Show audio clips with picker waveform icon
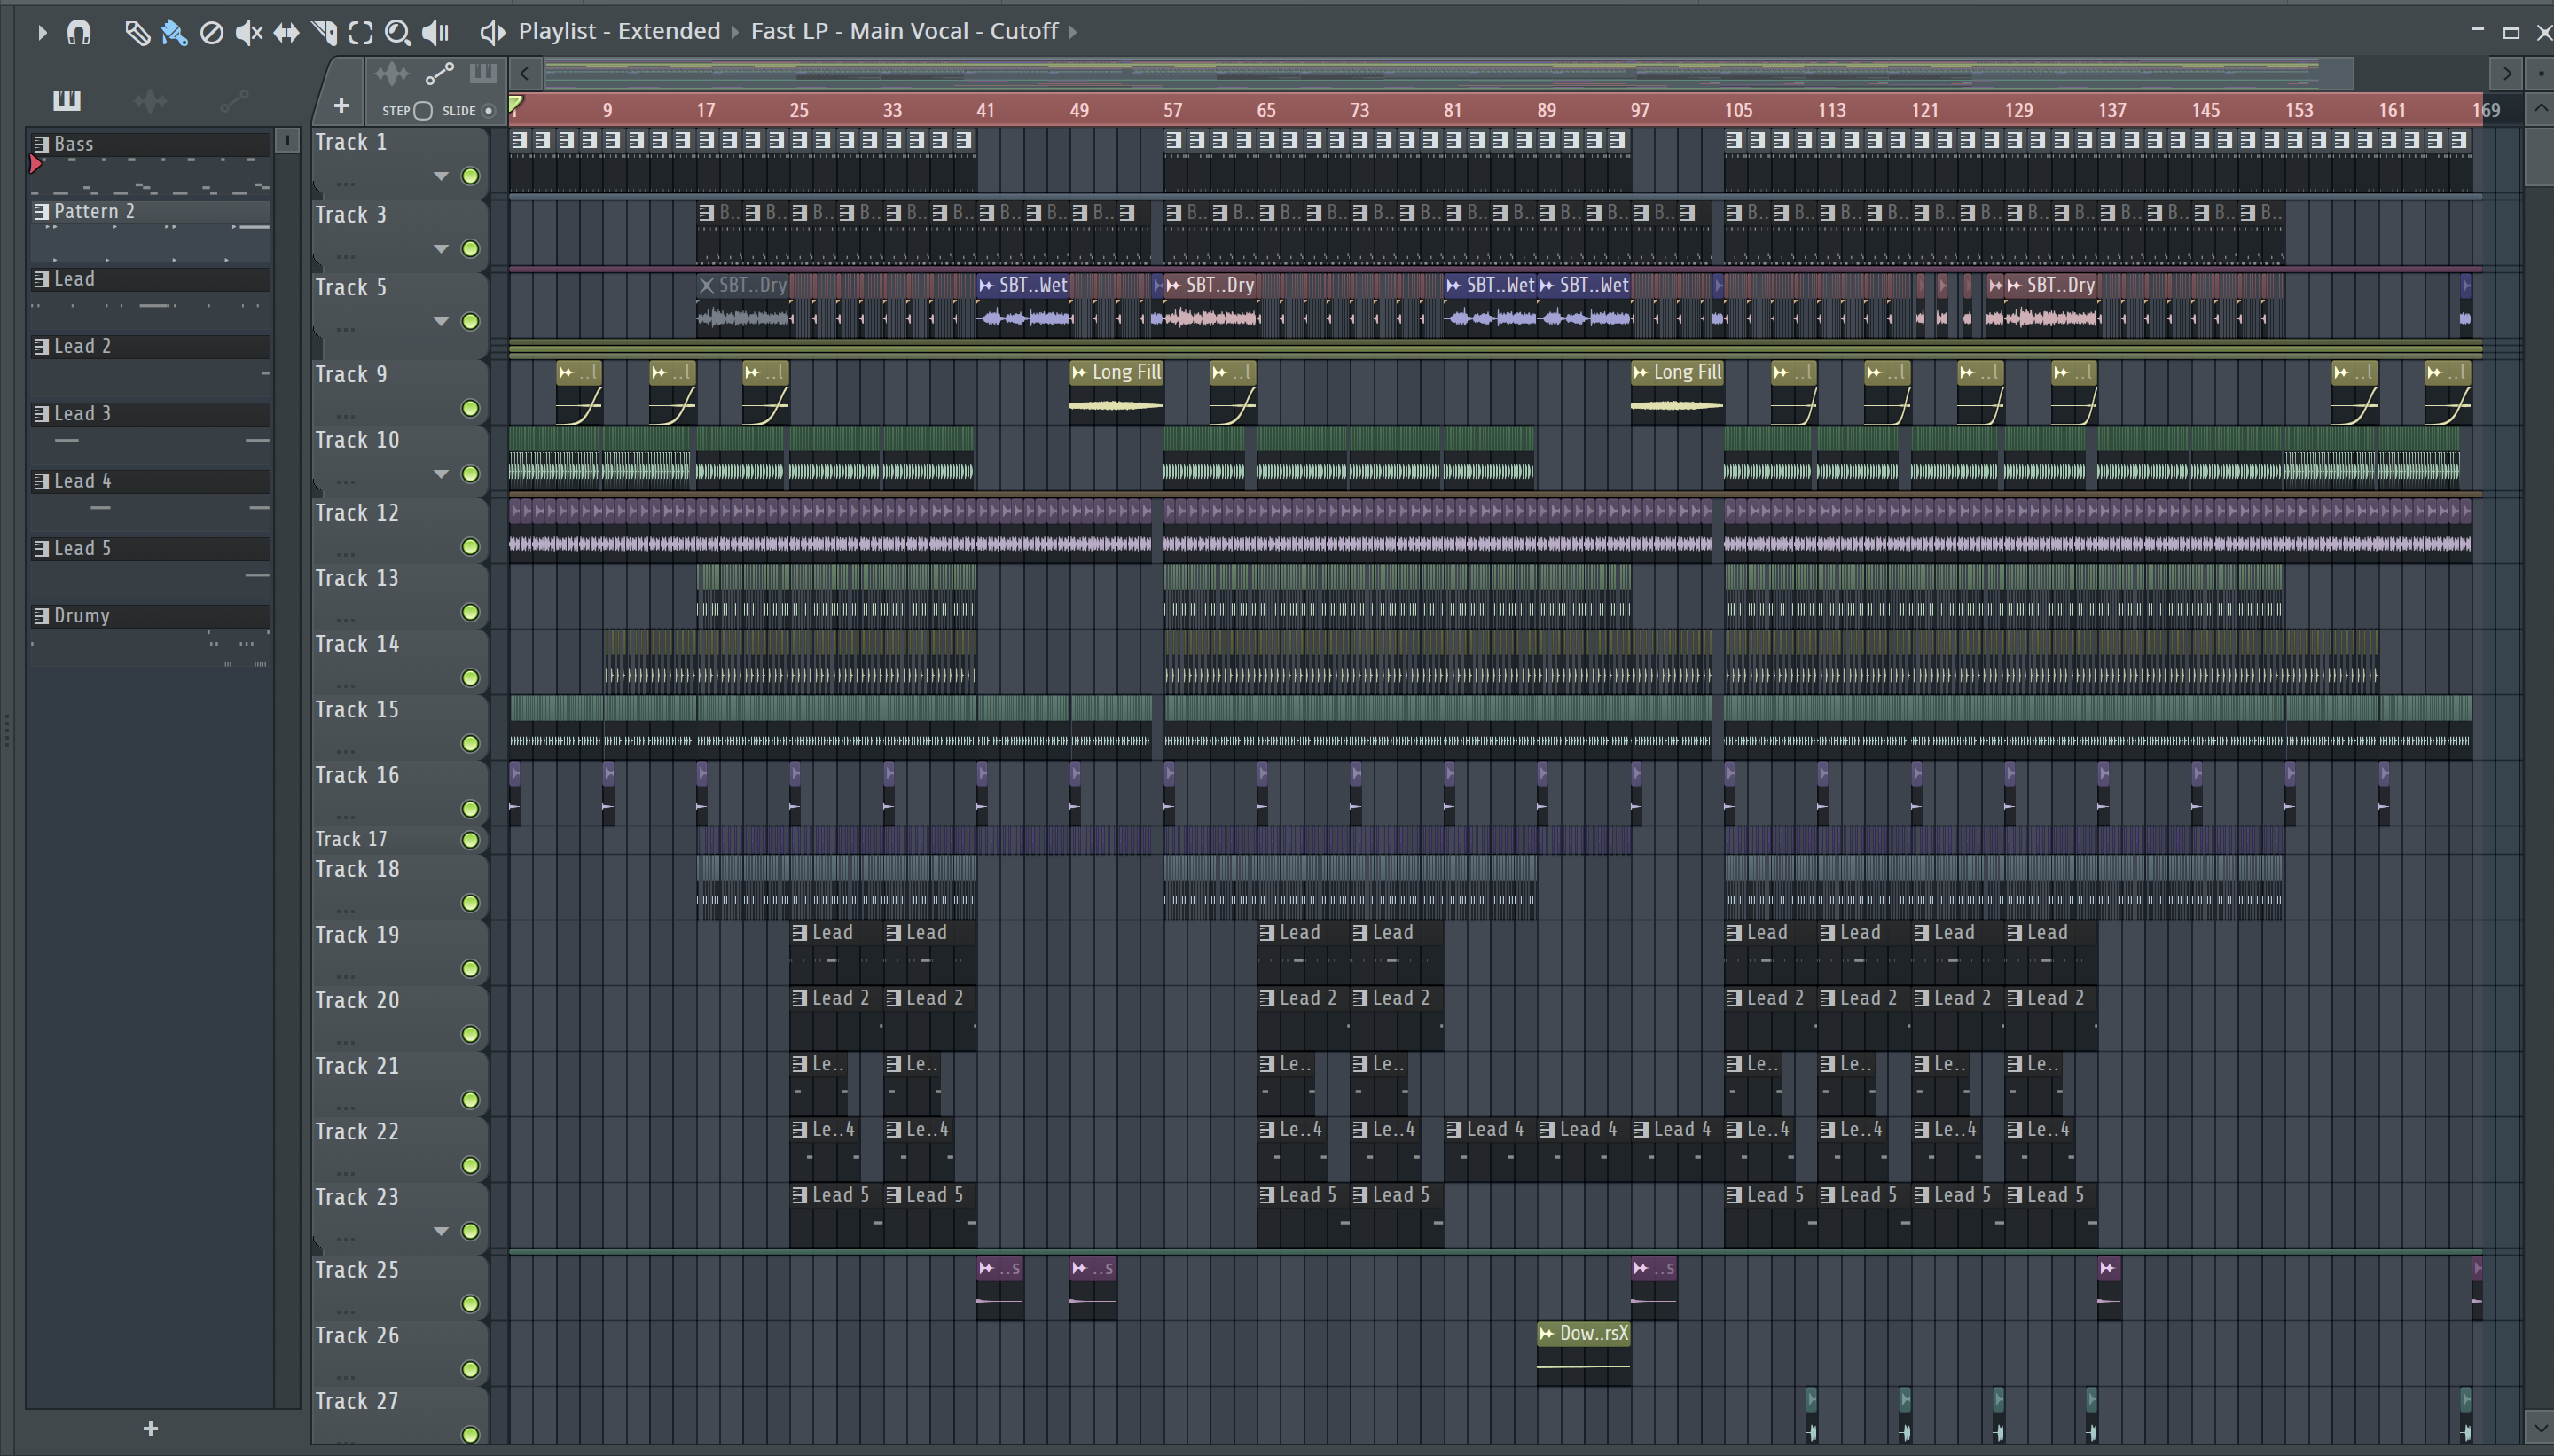 150,100
